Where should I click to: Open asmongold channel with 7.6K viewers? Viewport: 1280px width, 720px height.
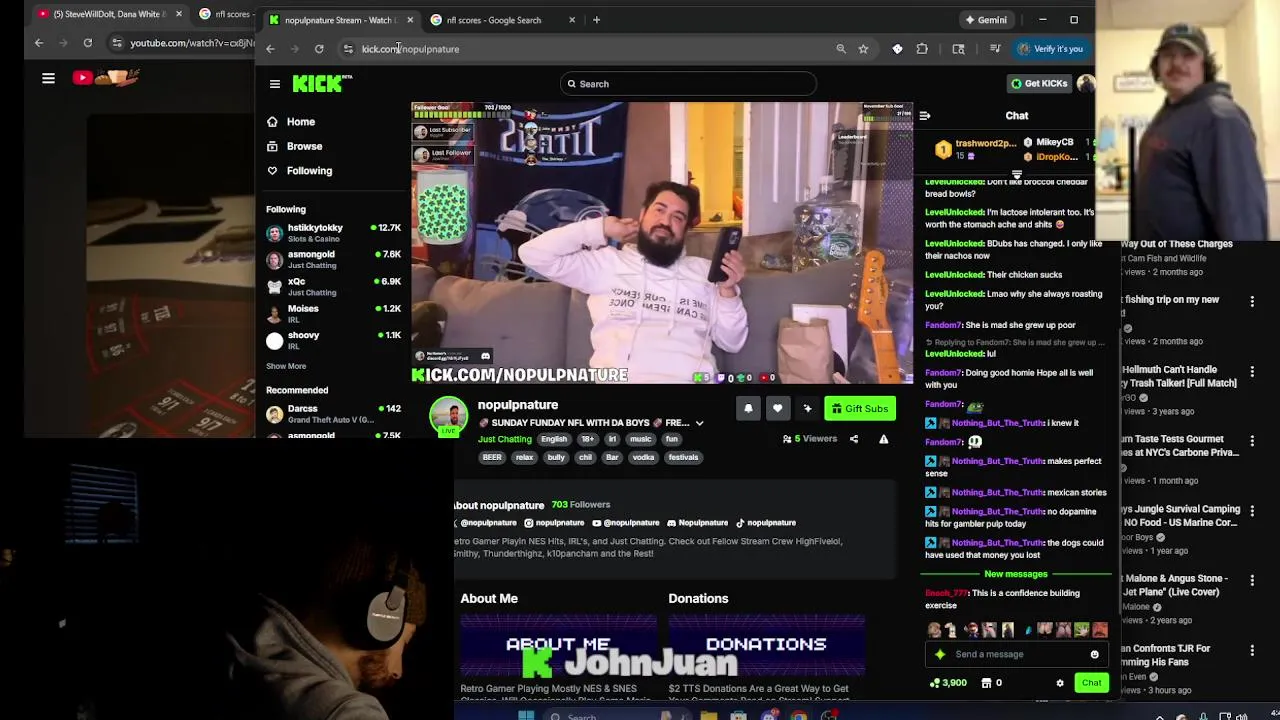[334, 259]
